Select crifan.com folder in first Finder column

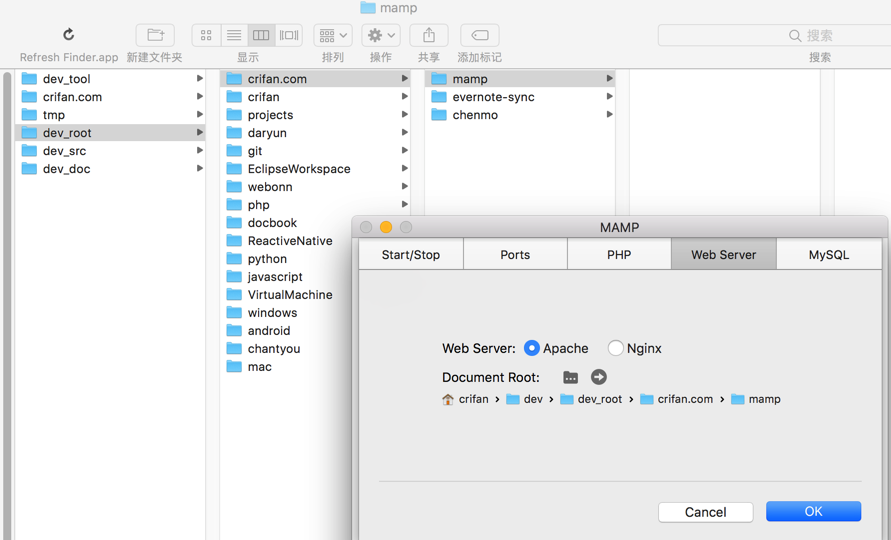(110, 97)
